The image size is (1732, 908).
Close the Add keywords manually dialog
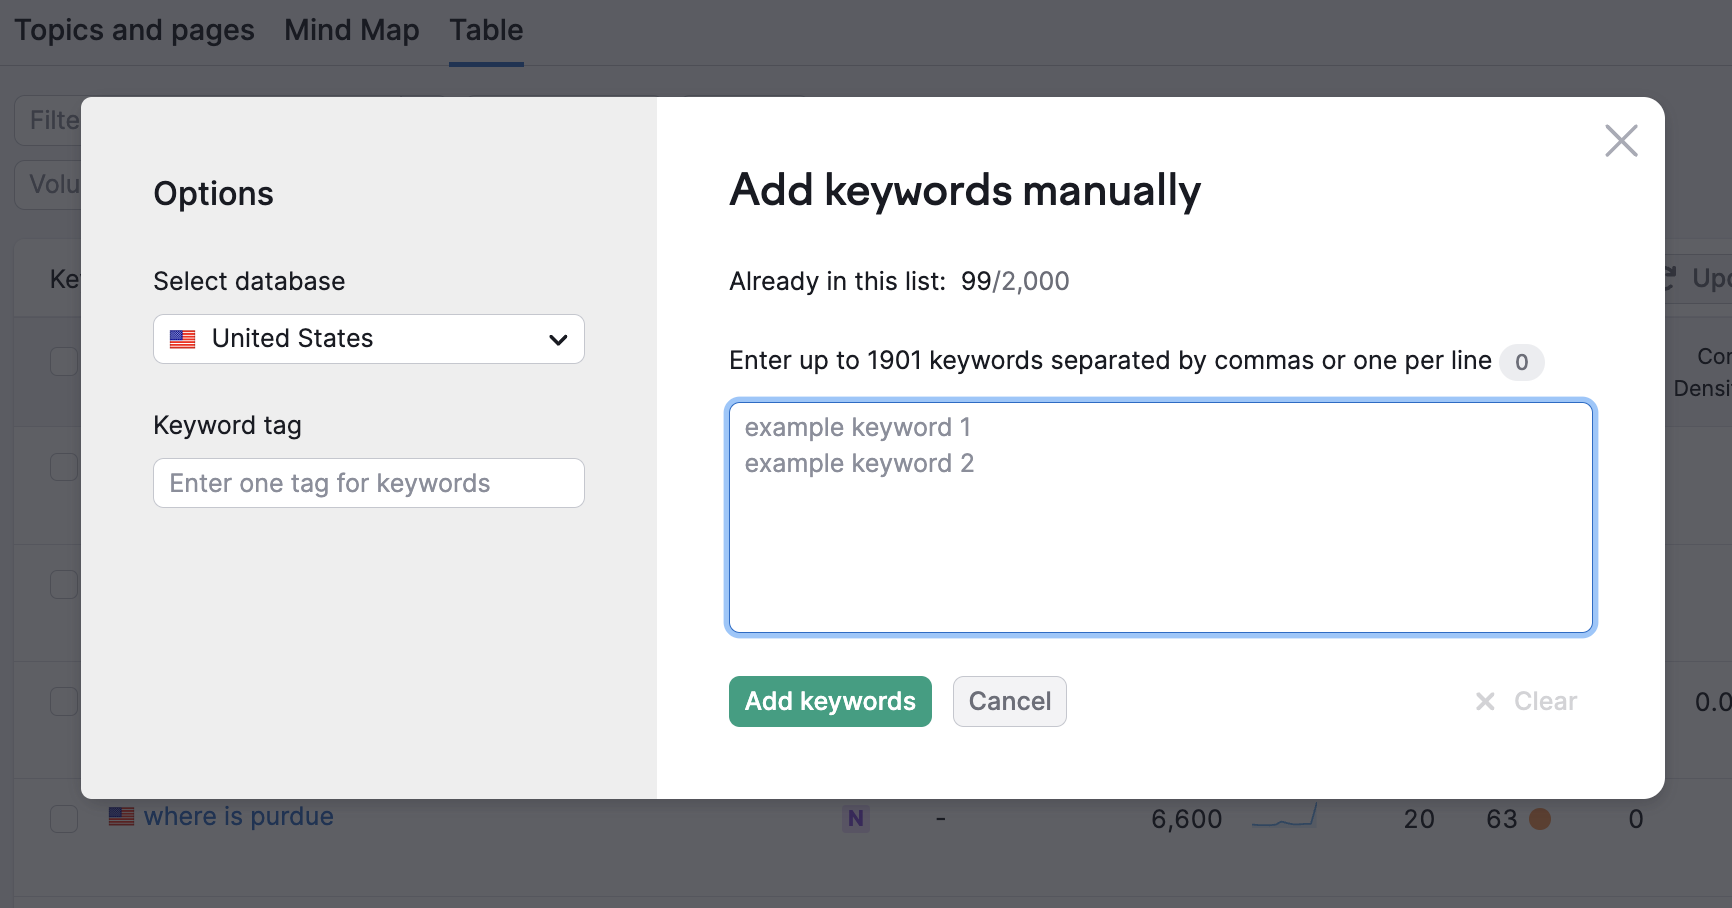[x=1620, y=141]
